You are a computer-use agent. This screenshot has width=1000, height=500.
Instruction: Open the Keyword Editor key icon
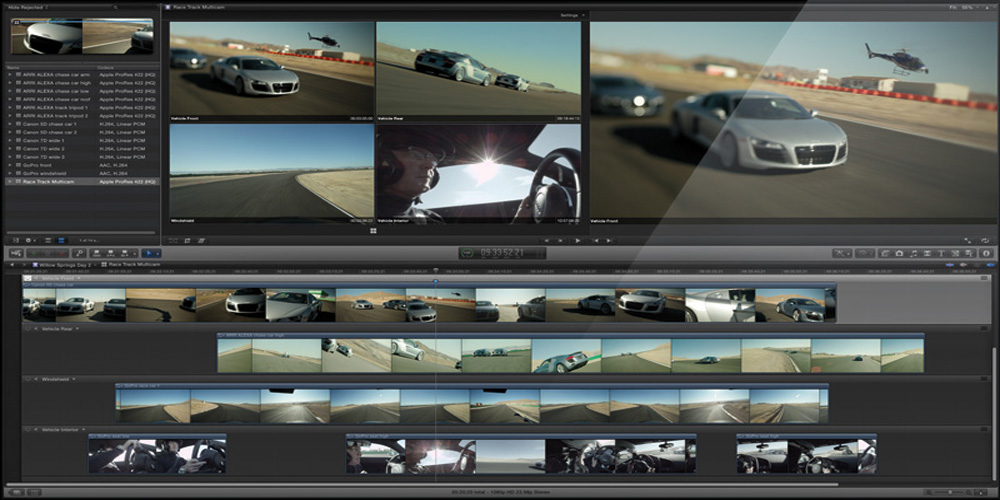(78, 254)
